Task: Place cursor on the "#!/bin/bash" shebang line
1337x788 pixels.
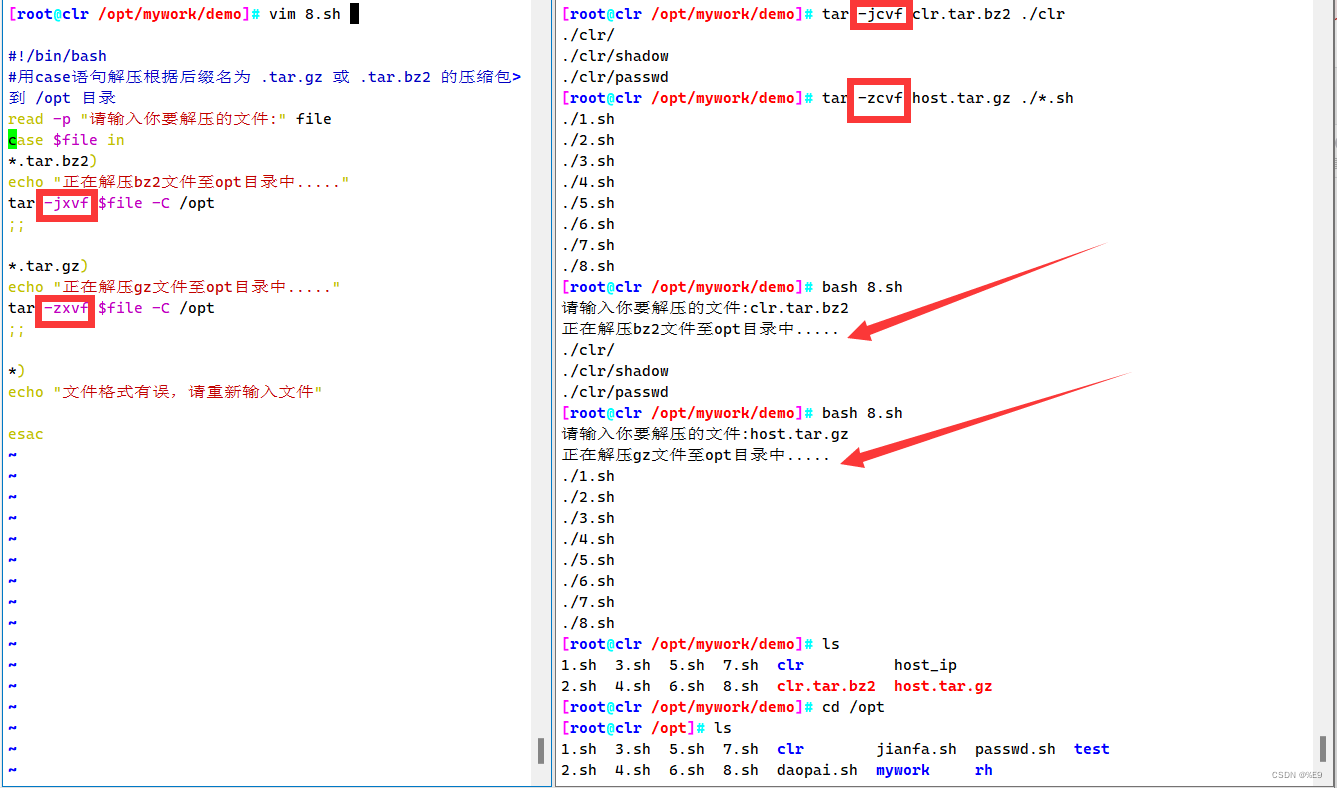Action: (57, 56)
